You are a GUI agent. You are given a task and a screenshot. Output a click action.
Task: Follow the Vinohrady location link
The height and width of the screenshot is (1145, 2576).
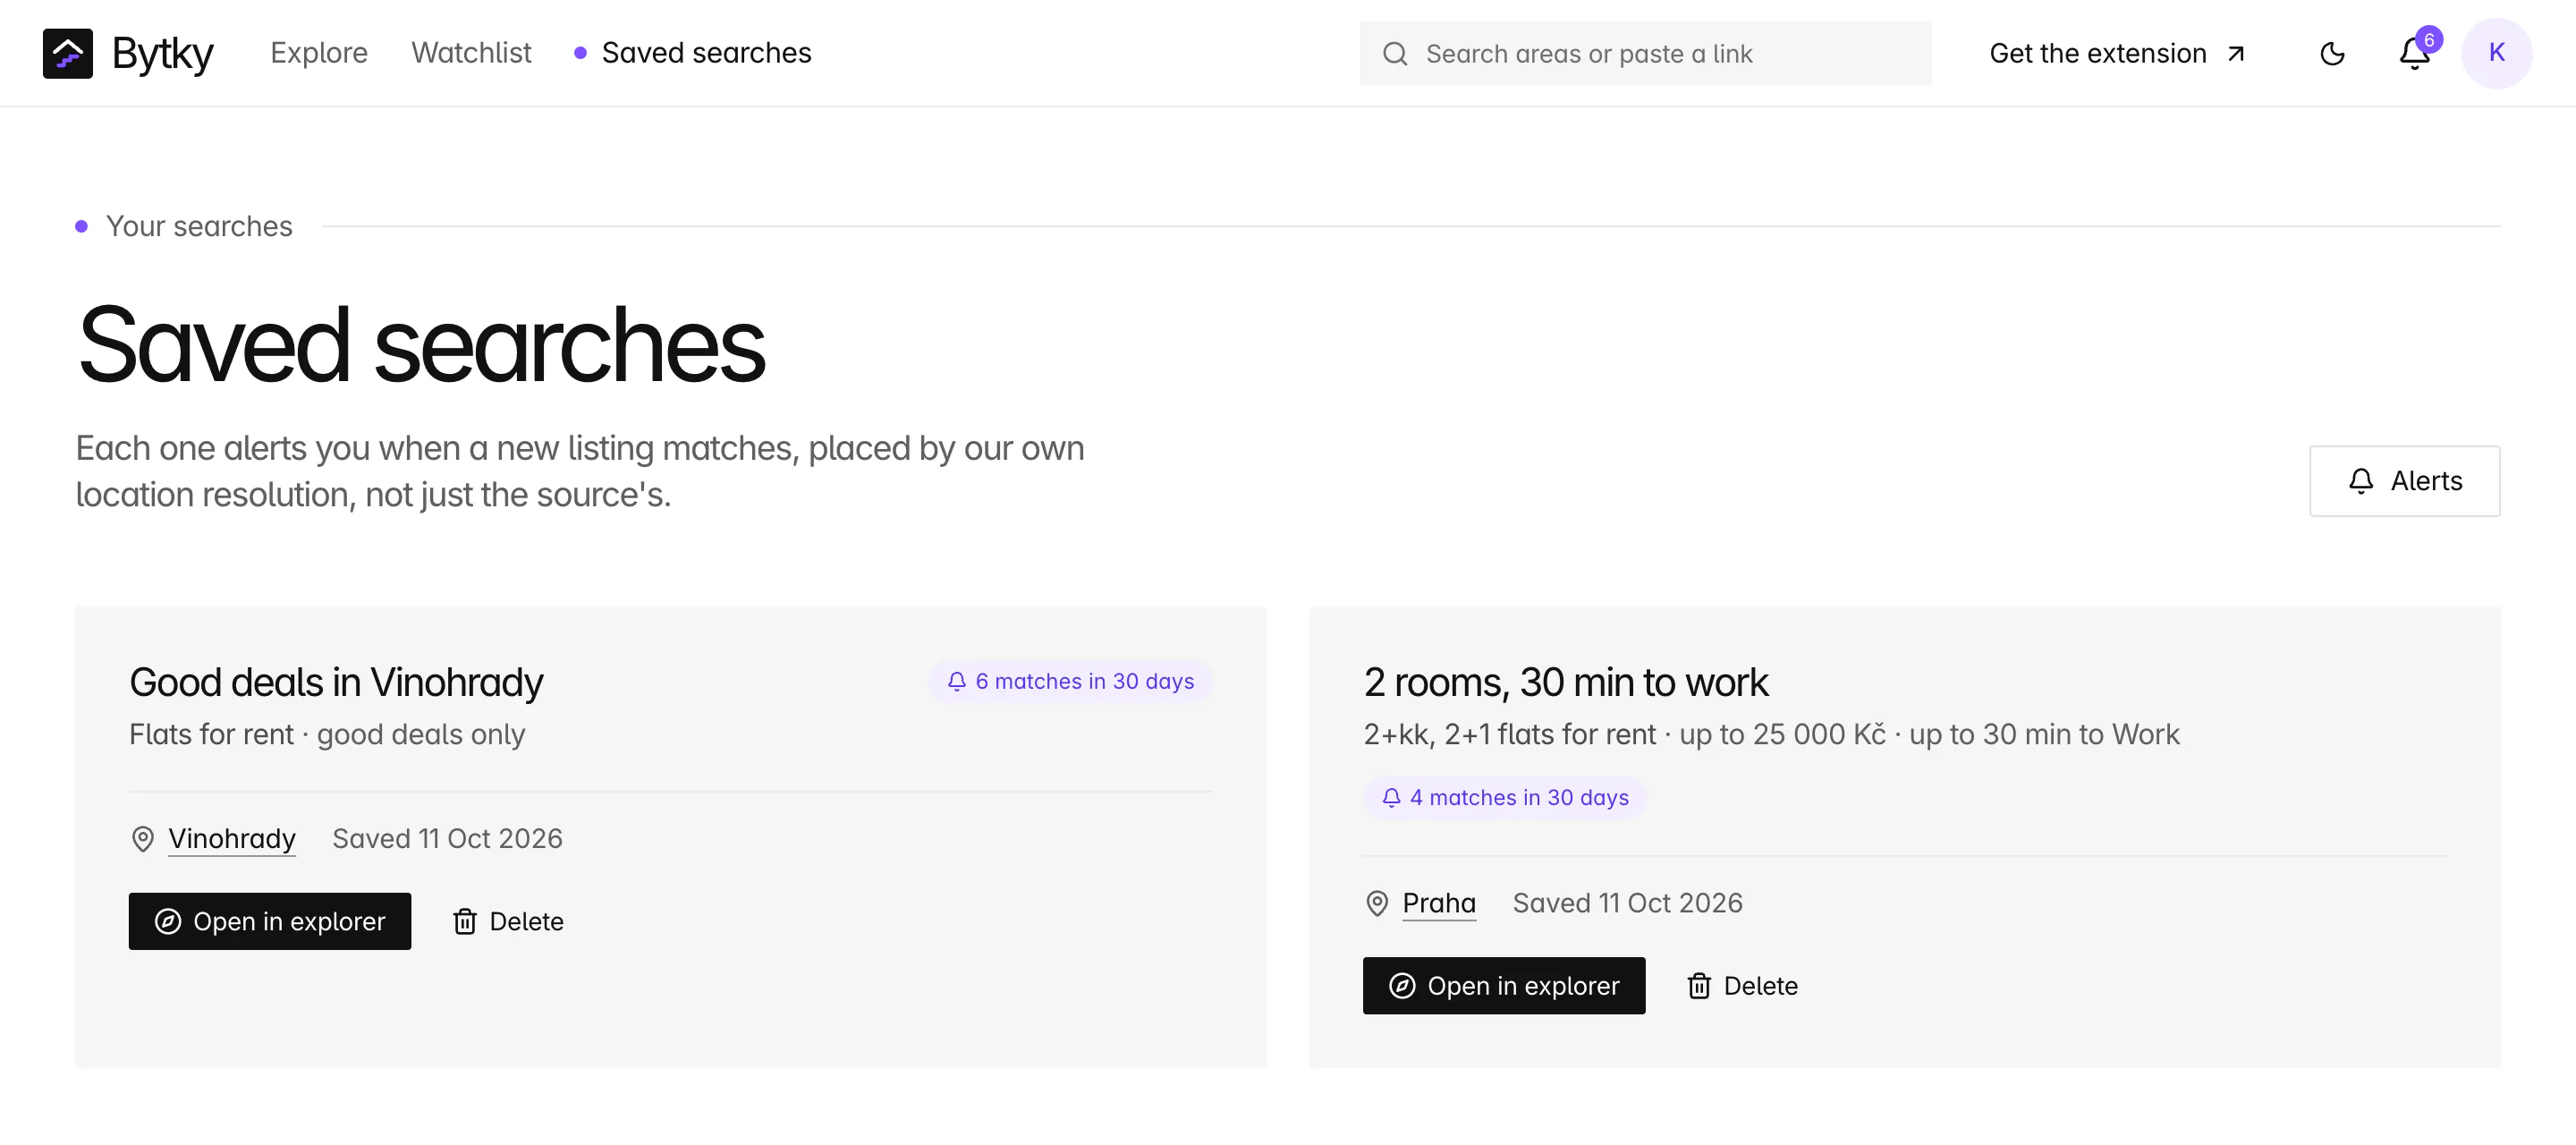231,839
